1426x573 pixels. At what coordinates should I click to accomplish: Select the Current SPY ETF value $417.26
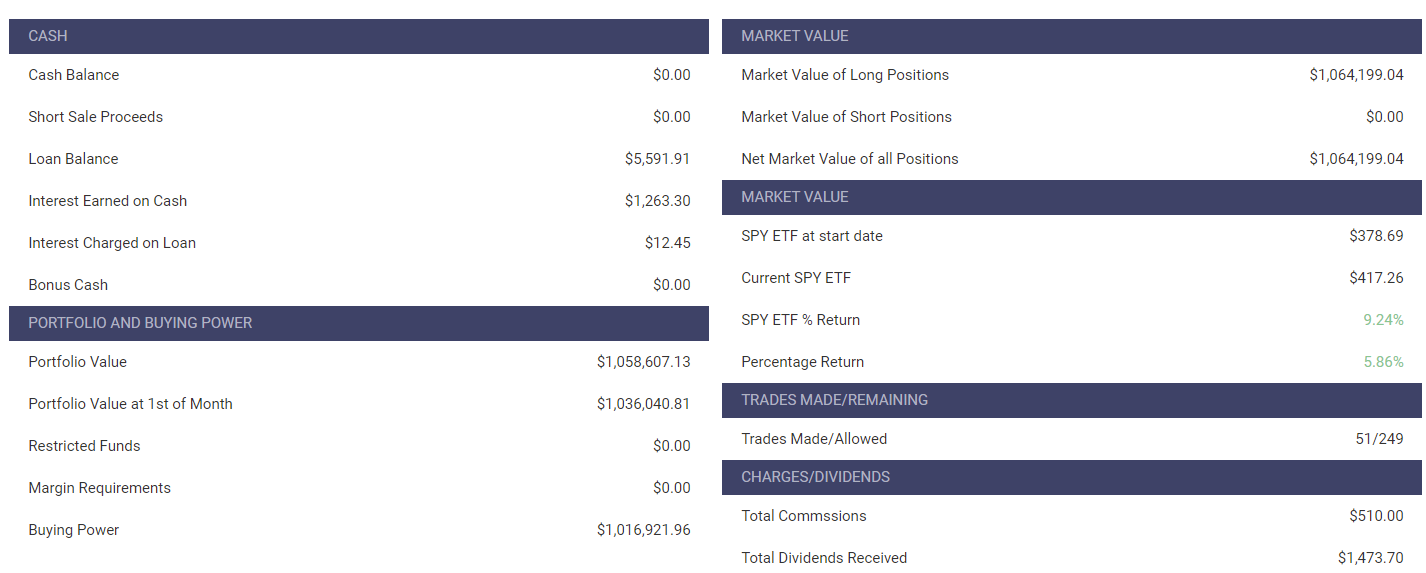coord(1376,278)
